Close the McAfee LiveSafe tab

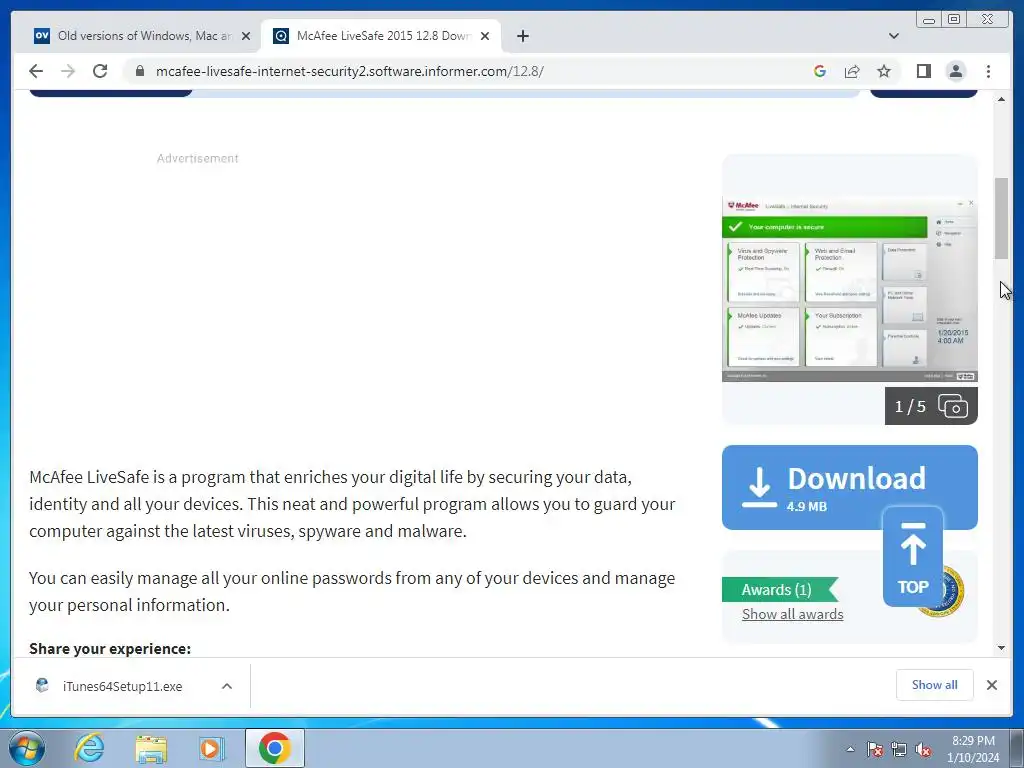pos(485,36)
